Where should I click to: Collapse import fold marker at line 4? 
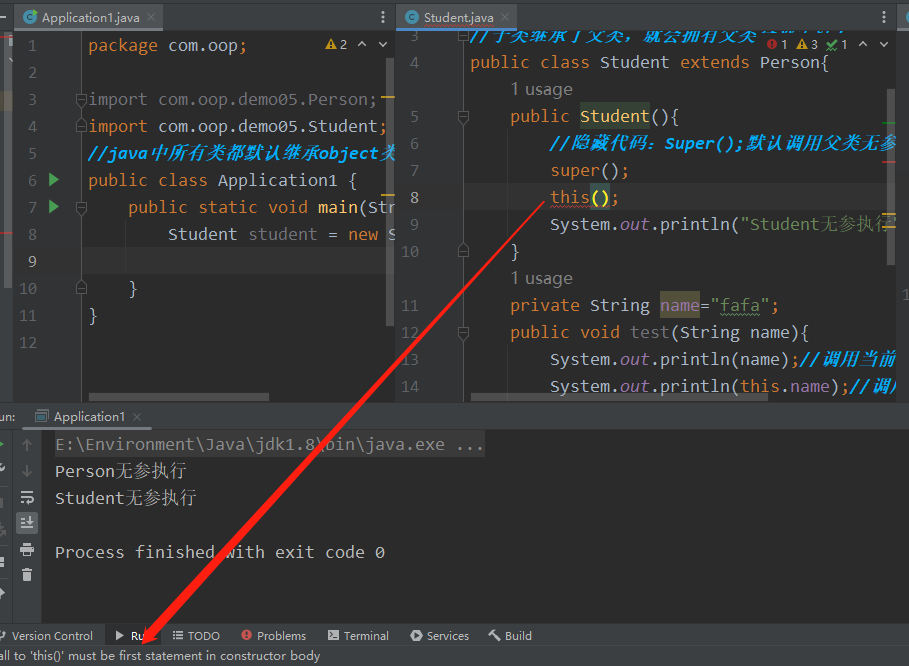pos(81,126)
